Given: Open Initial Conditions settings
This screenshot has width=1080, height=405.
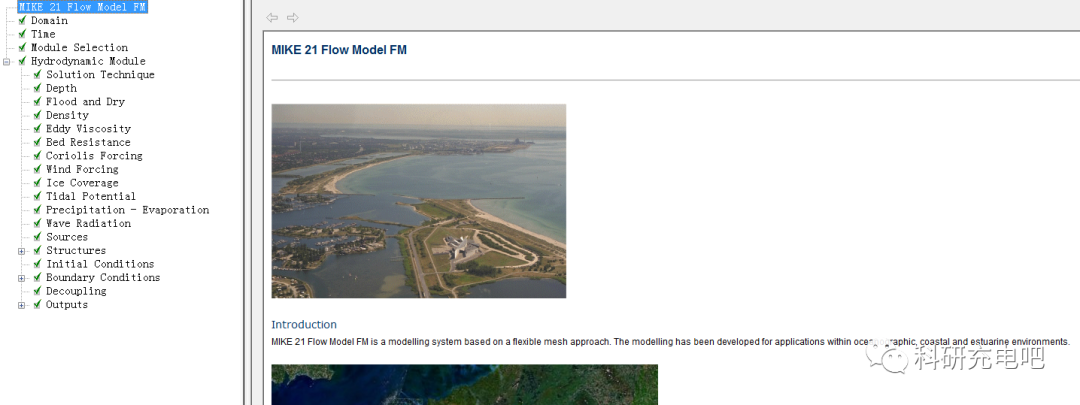Looking at the screenshot, I should pos(101,264).
